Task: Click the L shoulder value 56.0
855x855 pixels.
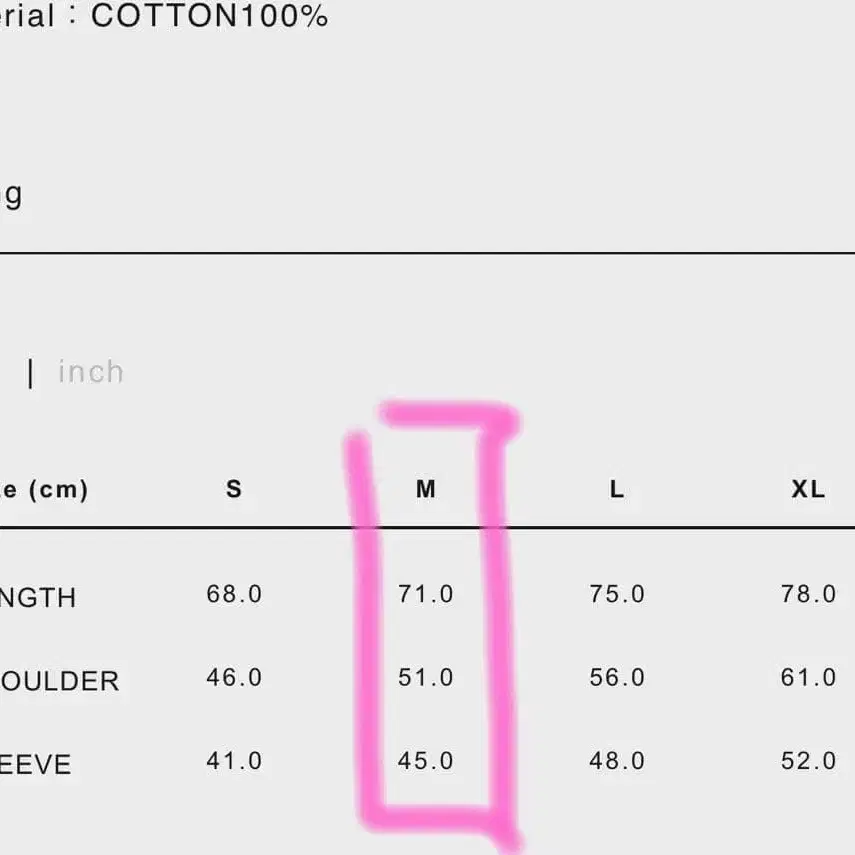Action: click(617, 678)
